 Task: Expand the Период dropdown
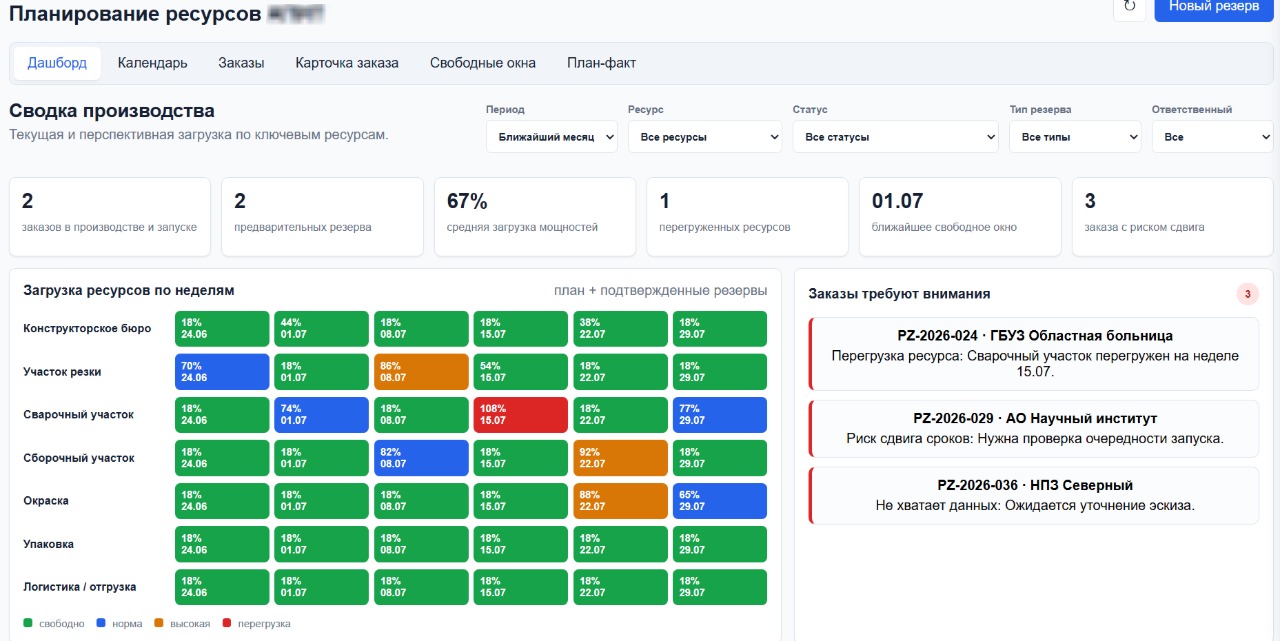[x=552, y=137]
